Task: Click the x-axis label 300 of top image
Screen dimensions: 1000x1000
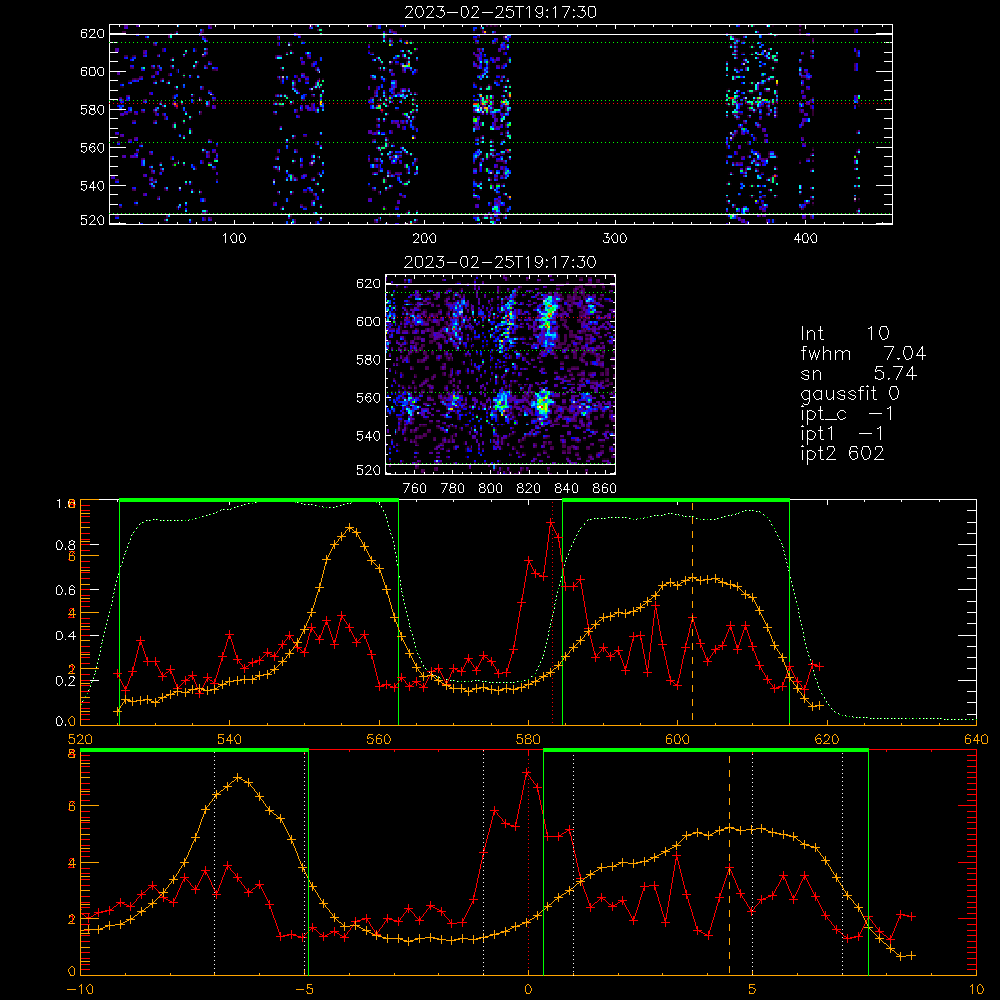Action: pos(615,239)
